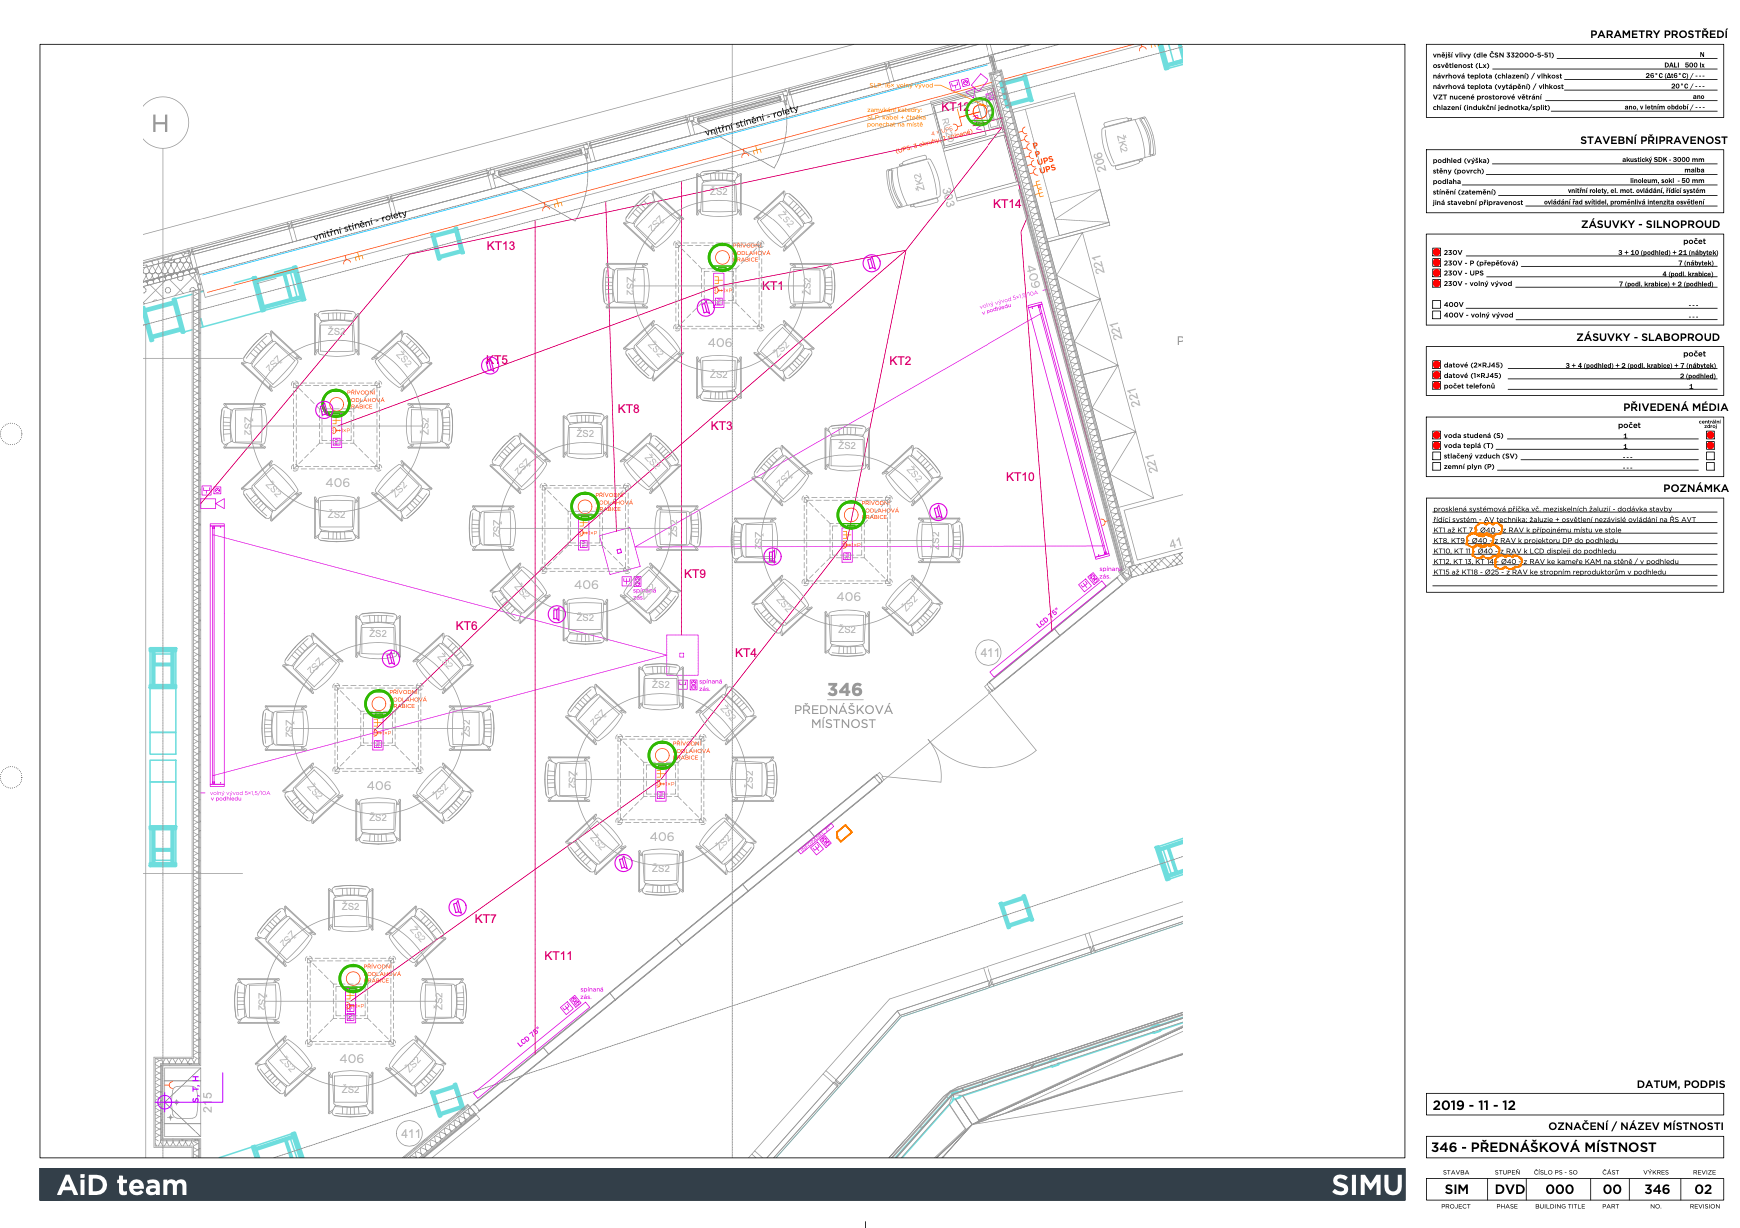Click the KT10 cable route label
The image size is (1740, 1228).
pyautogui.click(x=1020, y=477)
